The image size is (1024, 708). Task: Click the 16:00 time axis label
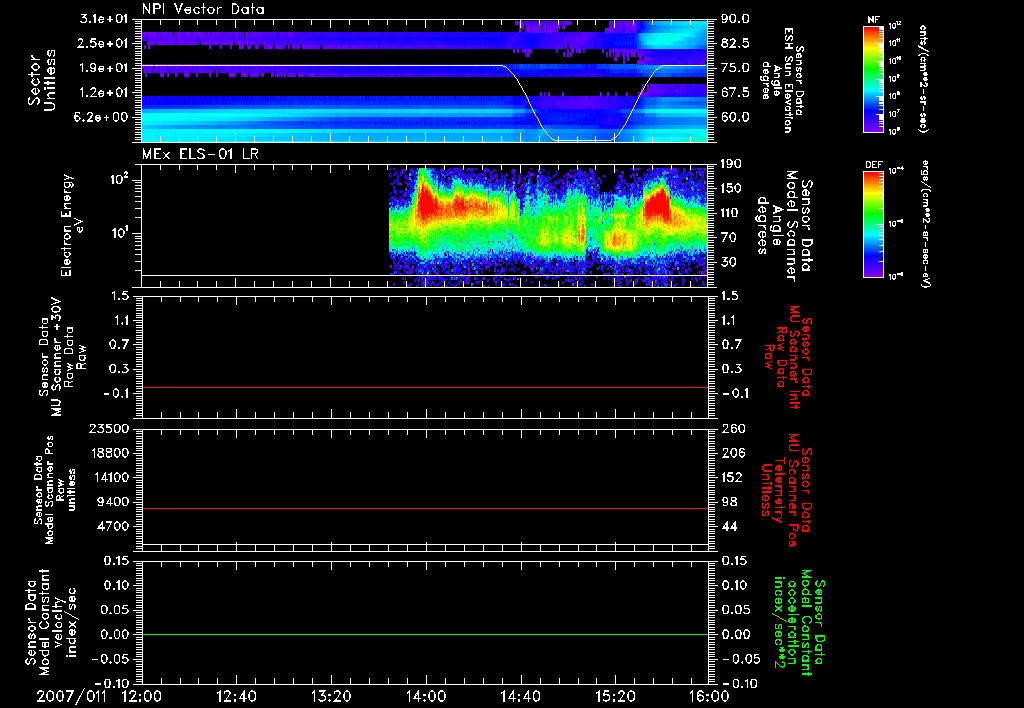tap(709, 696)
